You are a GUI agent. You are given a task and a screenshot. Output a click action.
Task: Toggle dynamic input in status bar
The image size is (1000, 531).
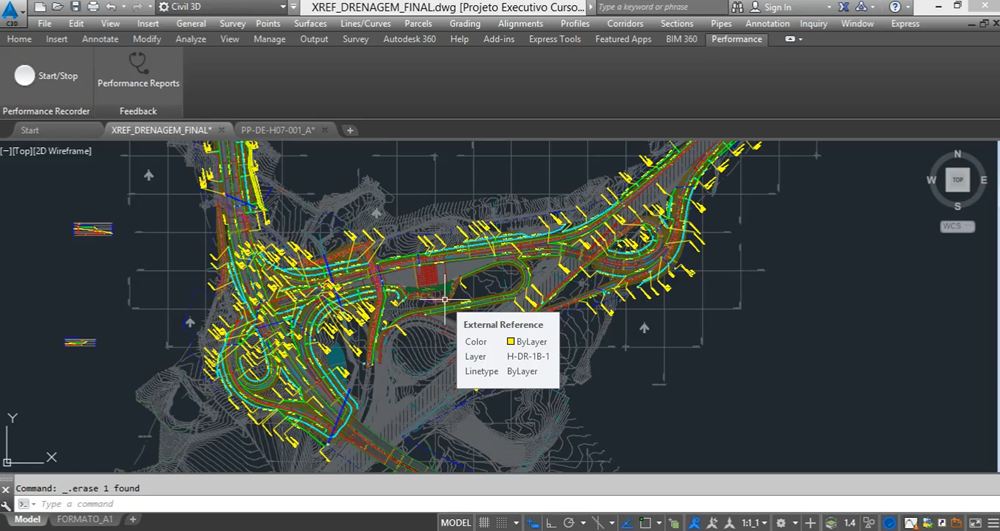533,523
